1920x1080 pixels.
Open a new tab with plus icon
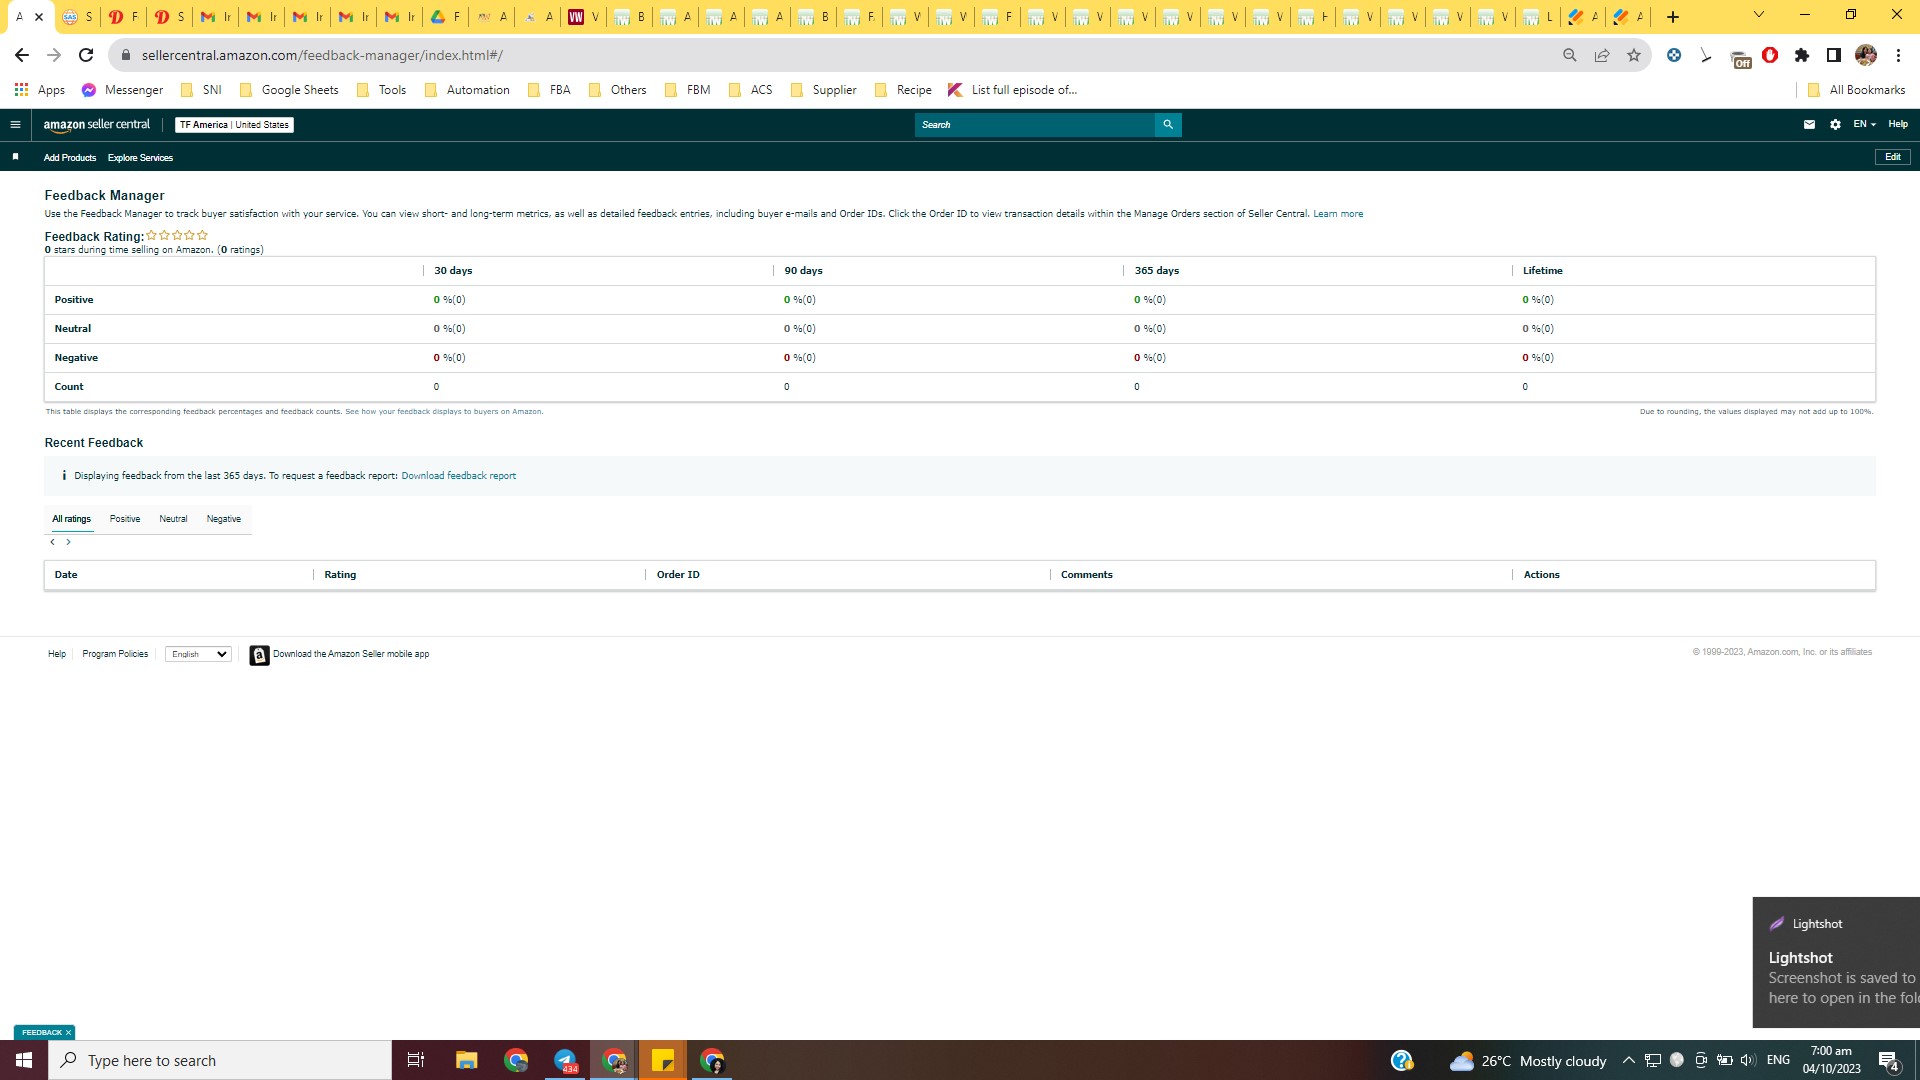coord(1673,17)
